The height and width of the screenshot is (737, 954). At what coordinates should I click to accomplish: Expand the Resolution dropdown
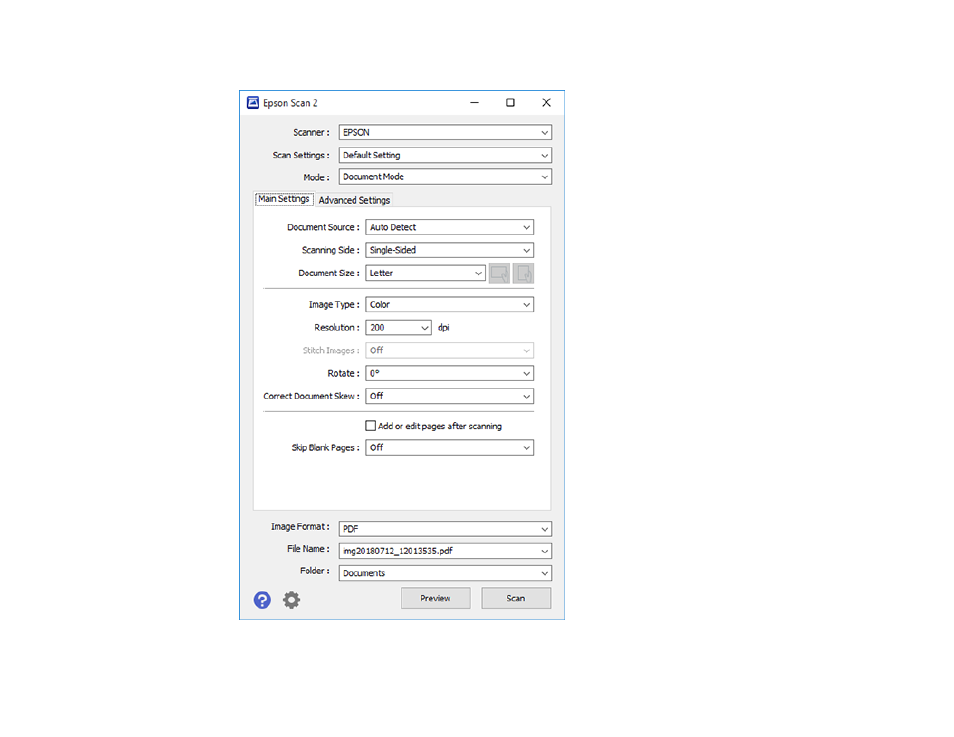tap(399, 327)
